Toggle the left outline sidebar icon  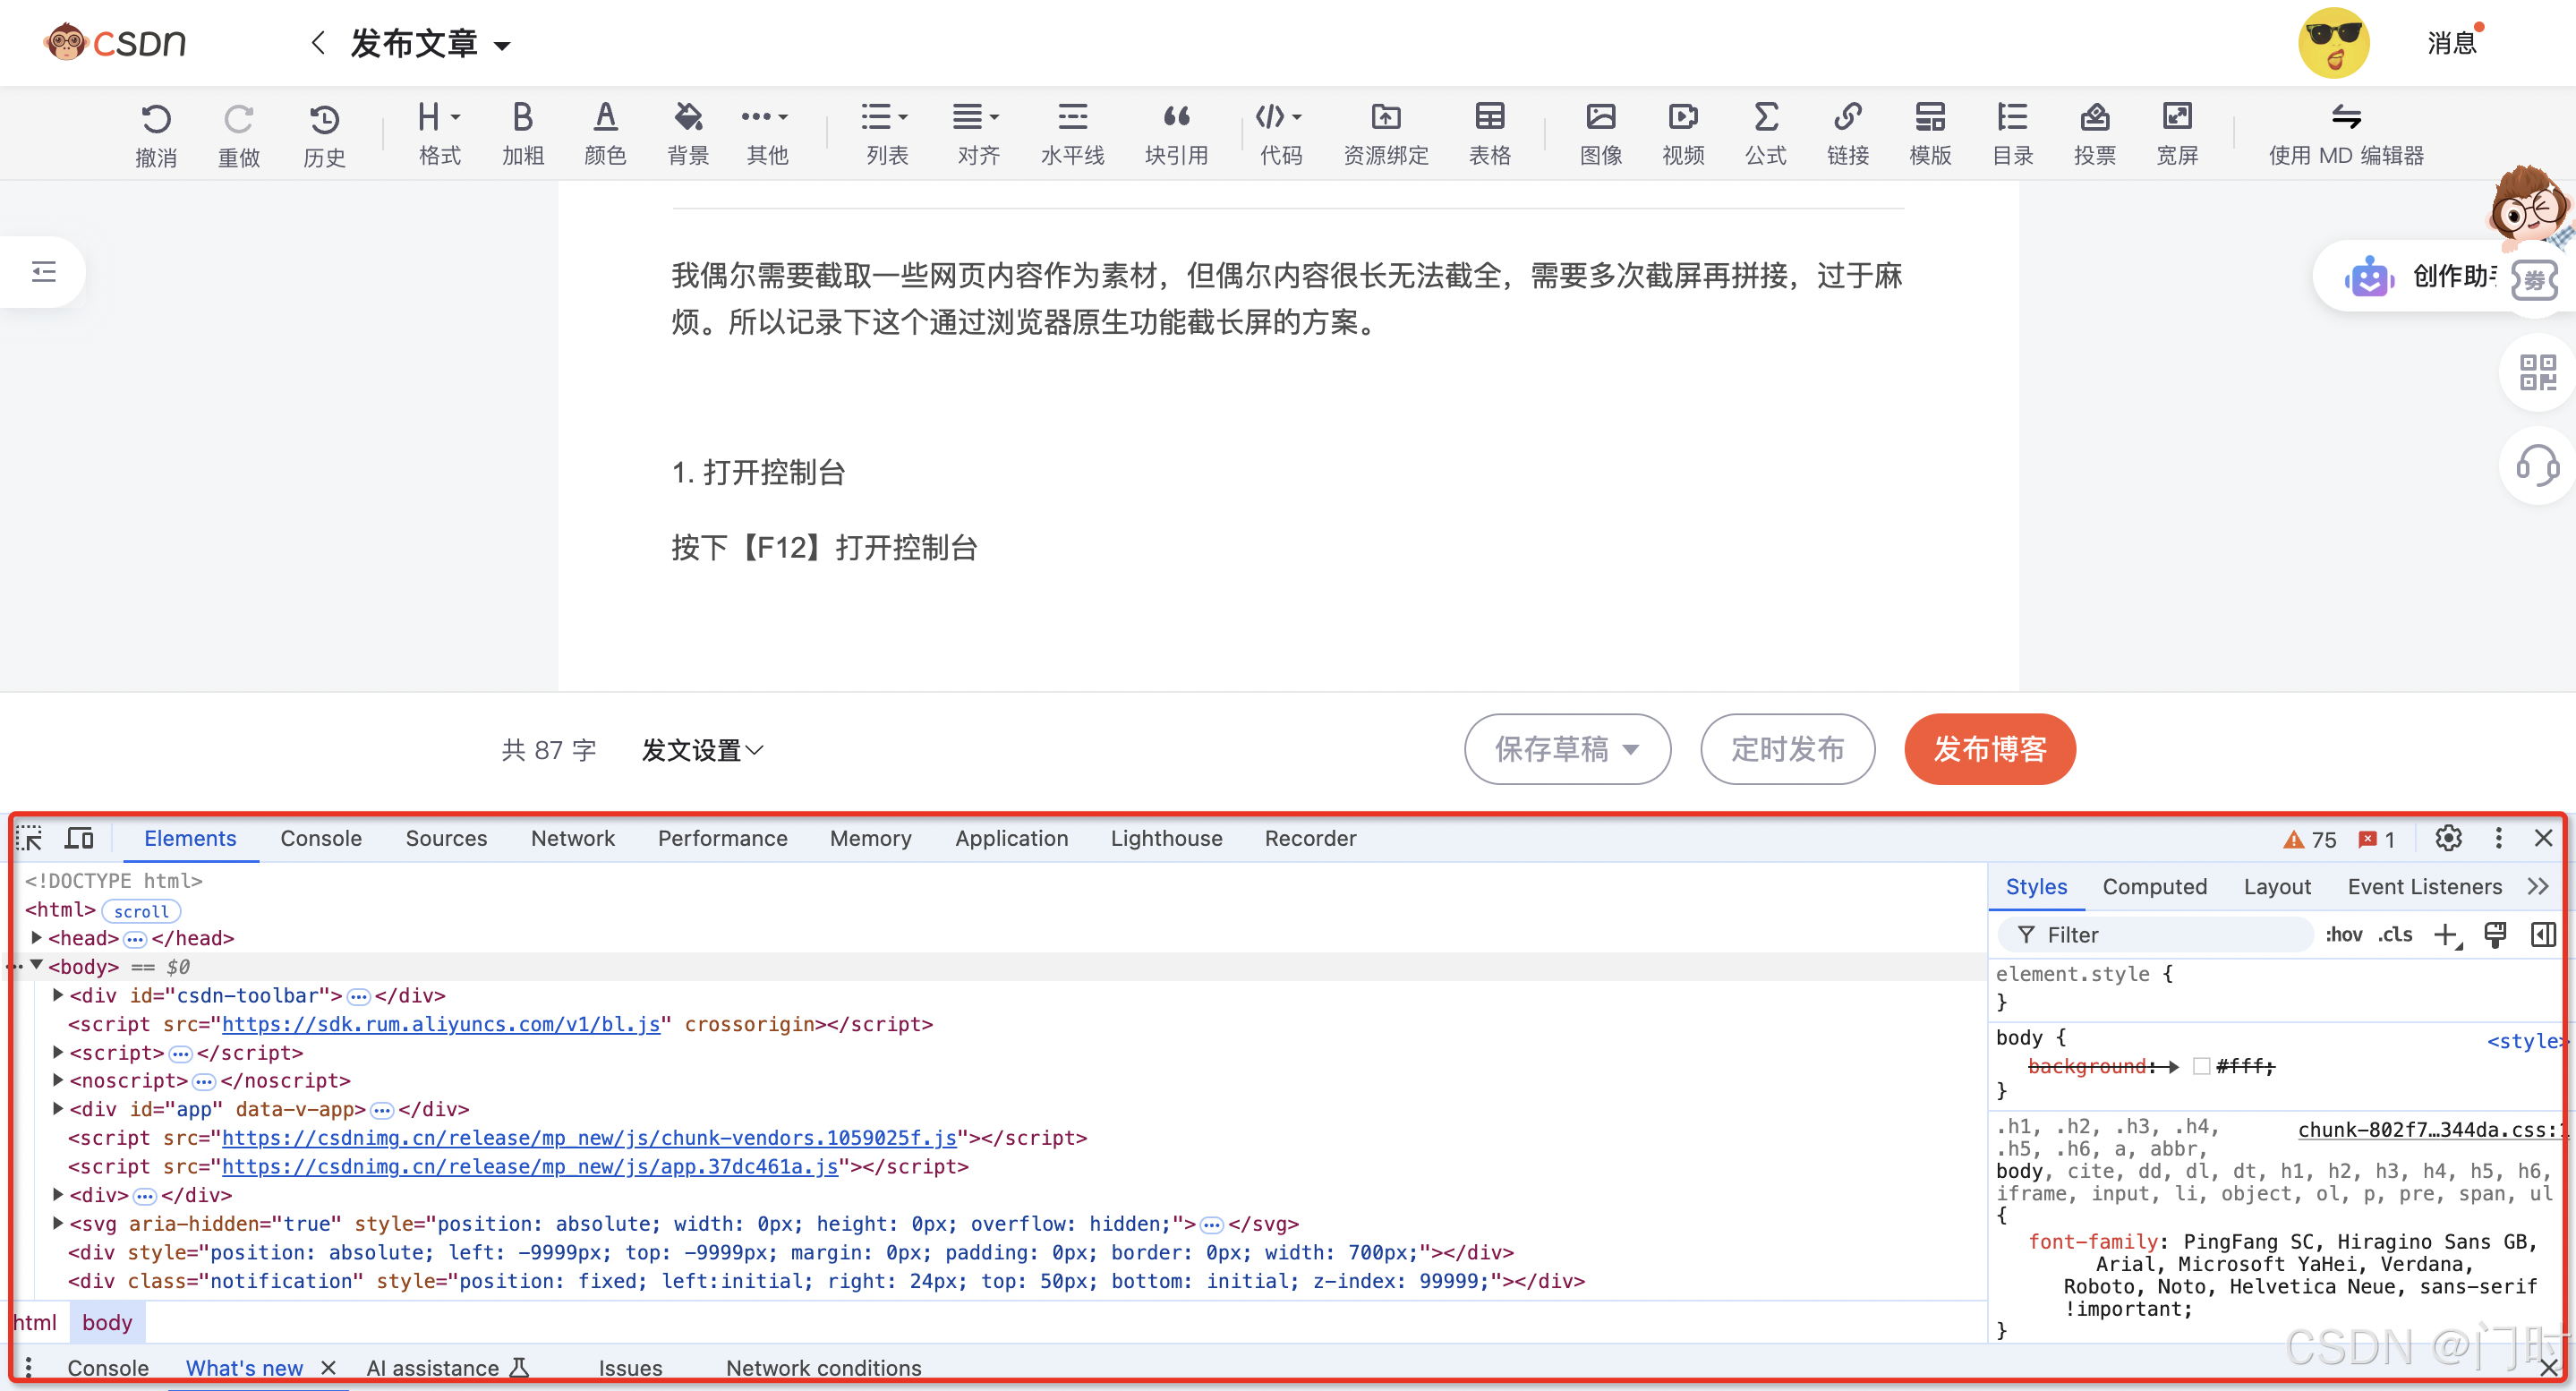pyautogui.click(x=44, y=271)
